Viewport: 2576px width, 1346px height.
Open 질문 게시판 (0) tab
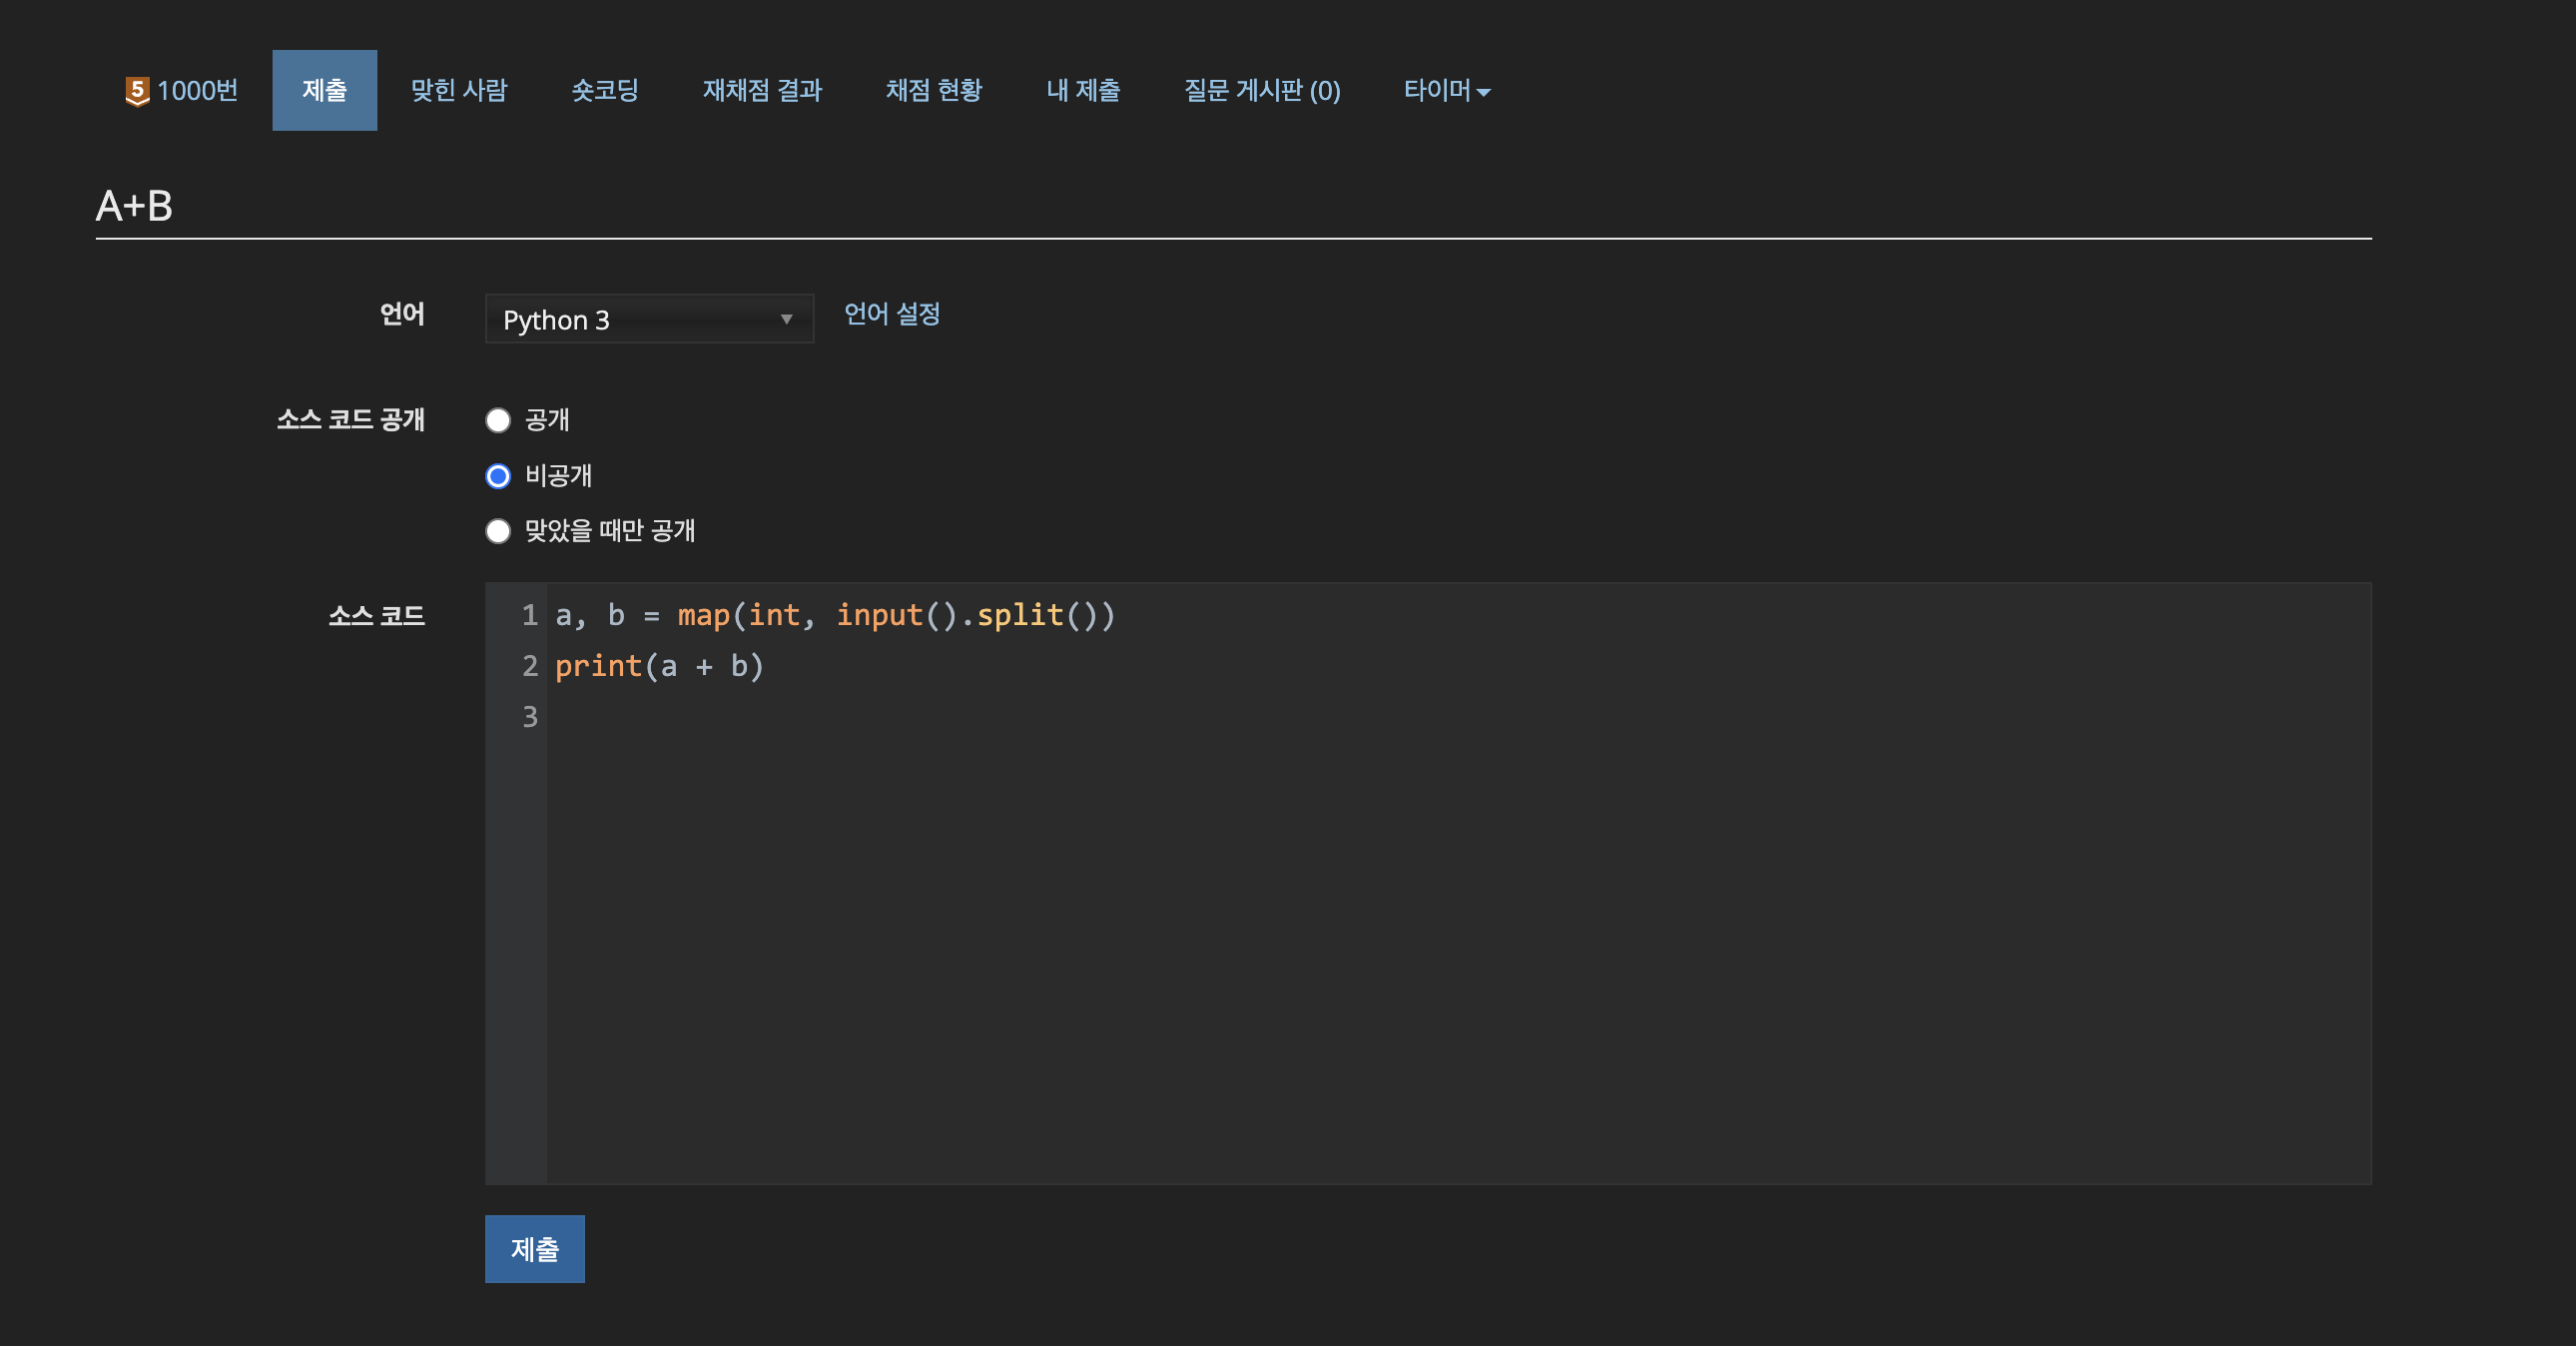pyautogui.click(x=1261, y=91)
